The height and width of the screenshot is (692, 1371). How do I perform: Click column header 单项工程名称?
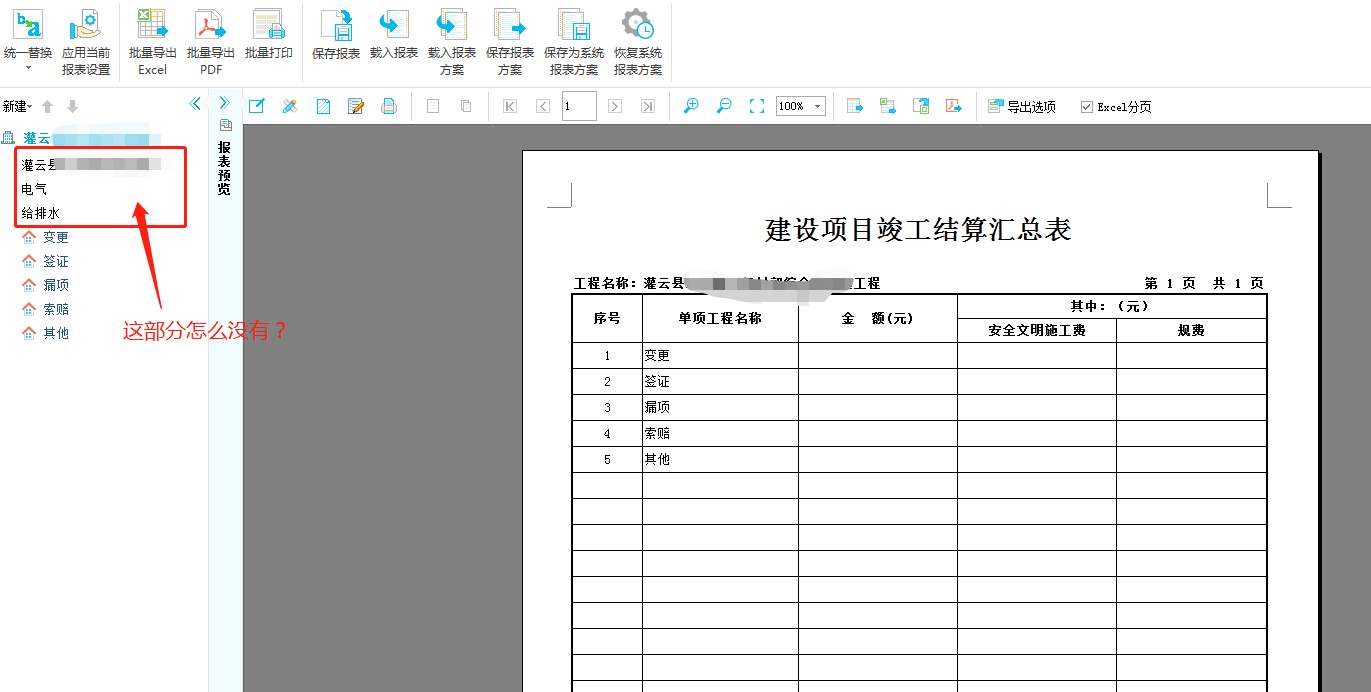tap(720, 319)
